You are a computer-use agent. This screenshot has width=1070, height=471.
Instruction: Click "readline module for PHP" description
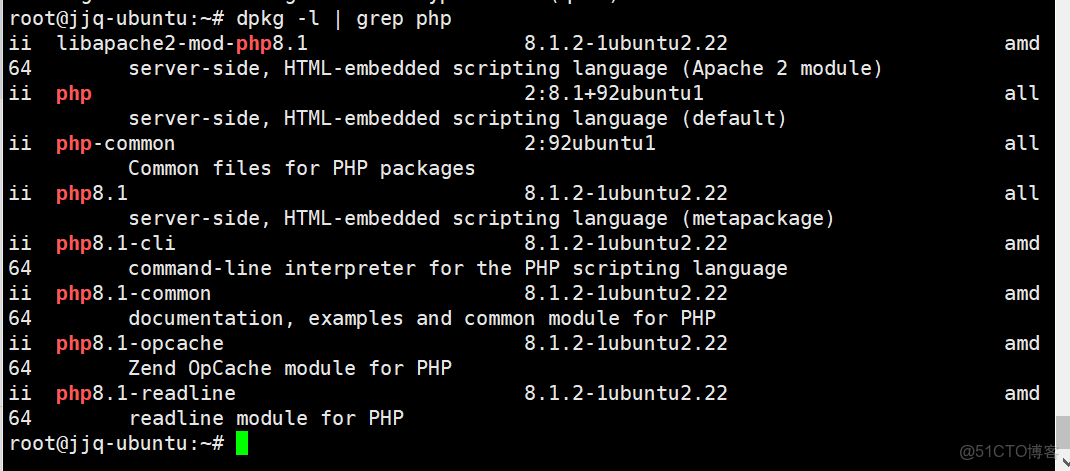click(266, 418)
